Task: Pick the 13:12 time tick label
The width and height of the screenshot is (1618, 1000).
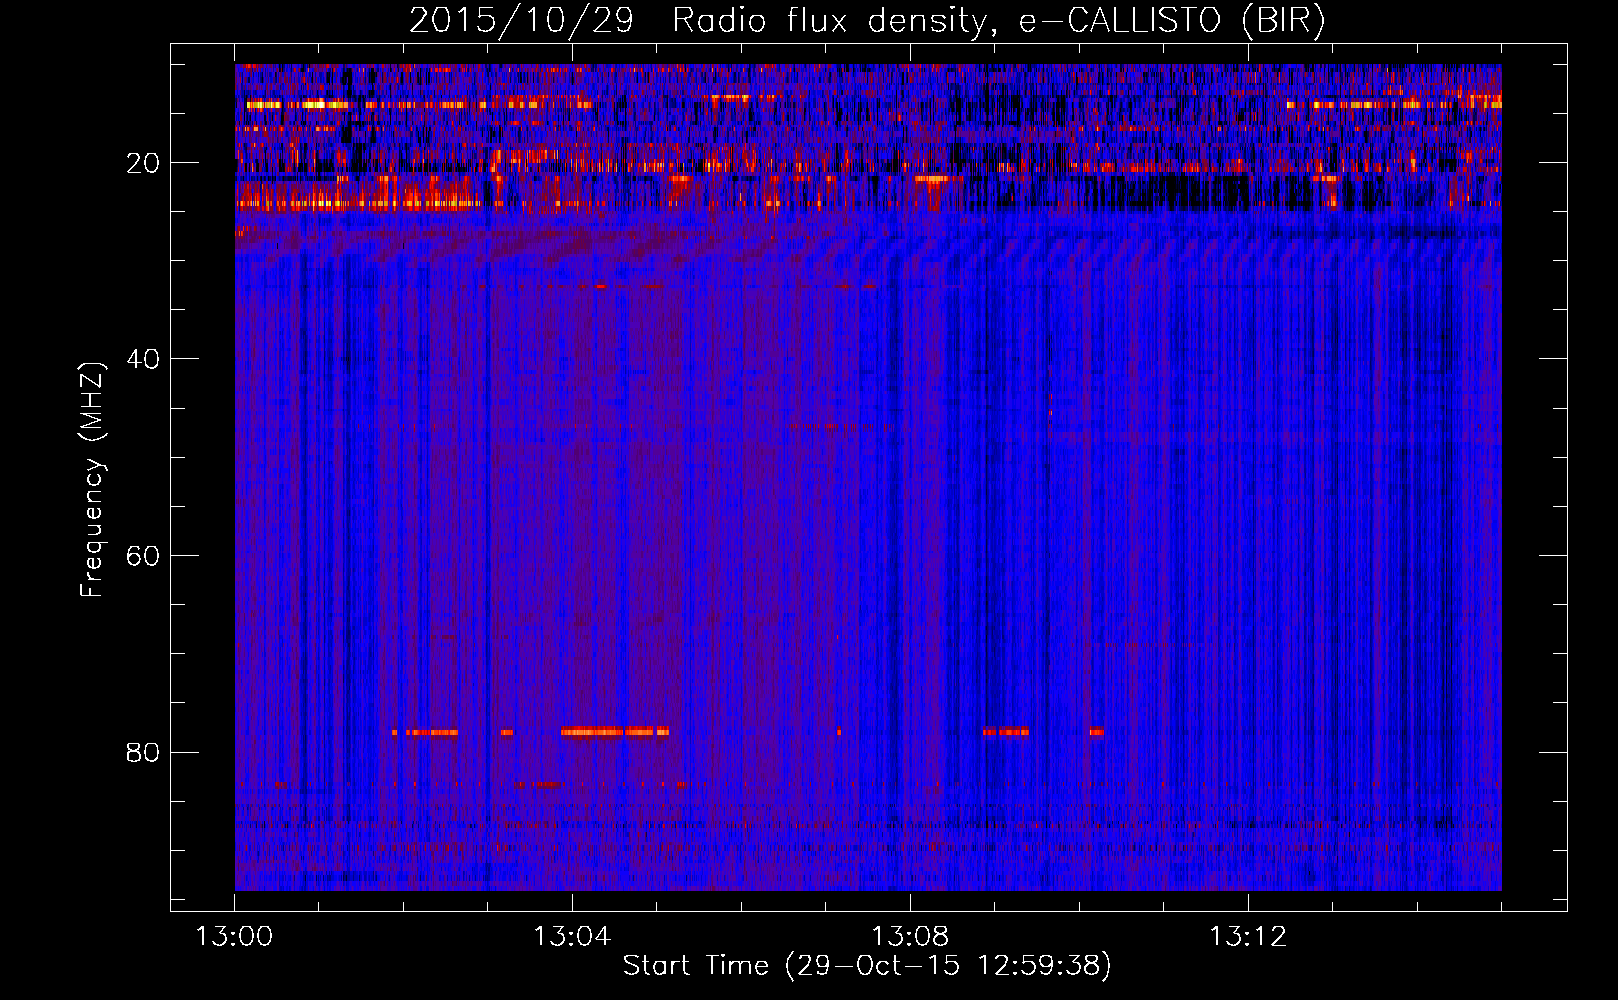Action: [1248, 937]
